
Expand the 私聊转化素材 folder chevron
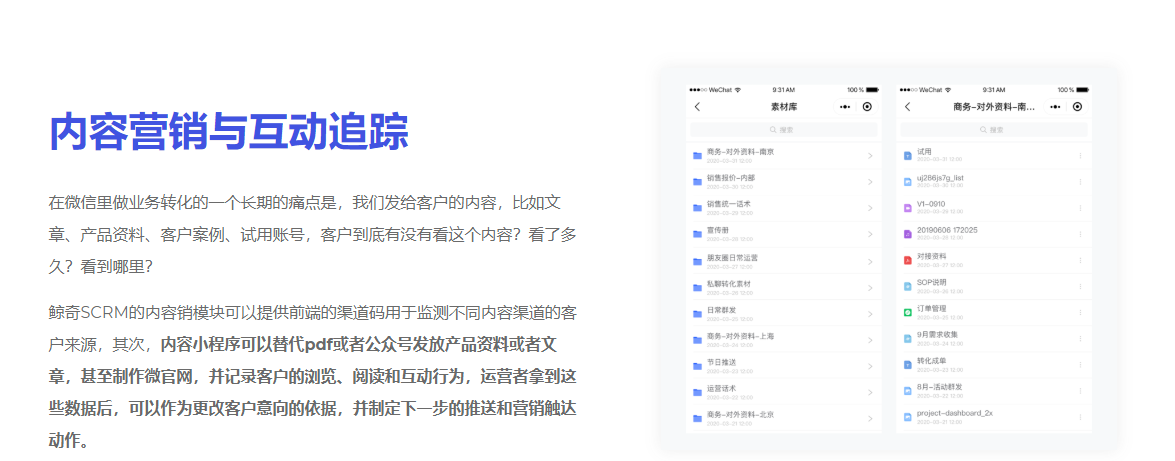(x=870, y=288)
